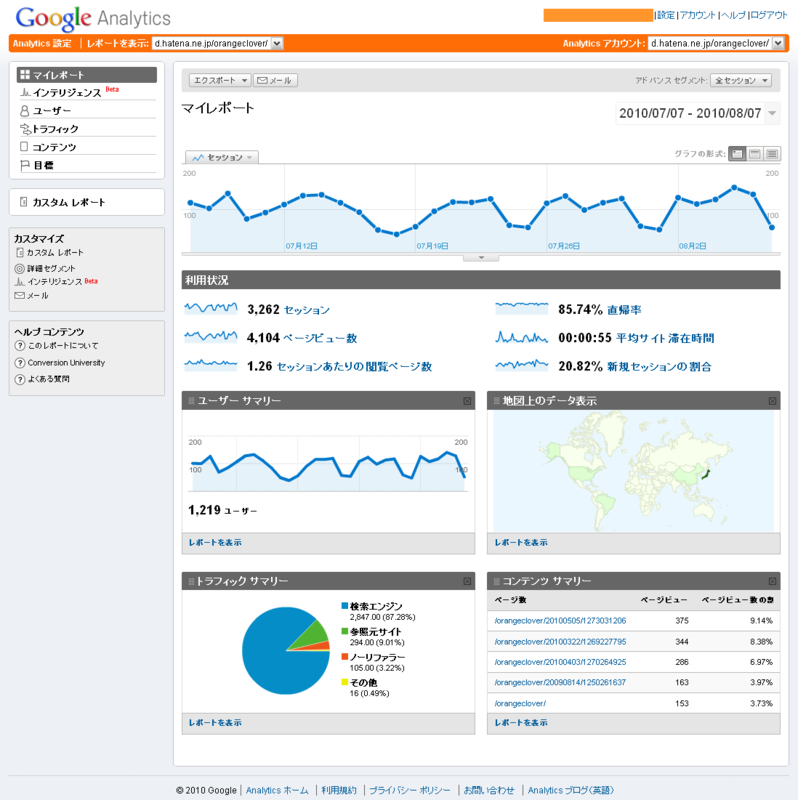Open the コンテンツ section
798x800 pixels.
coord(48,147)
